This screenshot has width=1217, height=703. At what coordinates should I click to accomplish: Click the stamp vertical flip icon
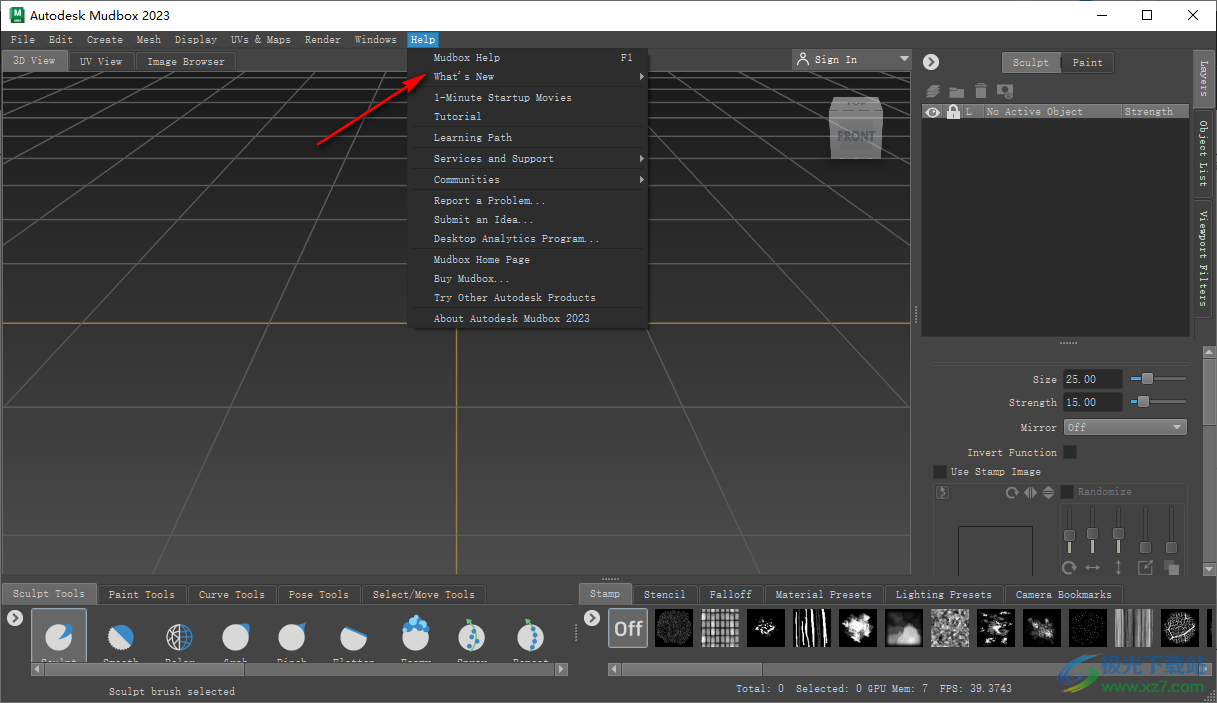pyautogui.click(x=1048, y=492)
